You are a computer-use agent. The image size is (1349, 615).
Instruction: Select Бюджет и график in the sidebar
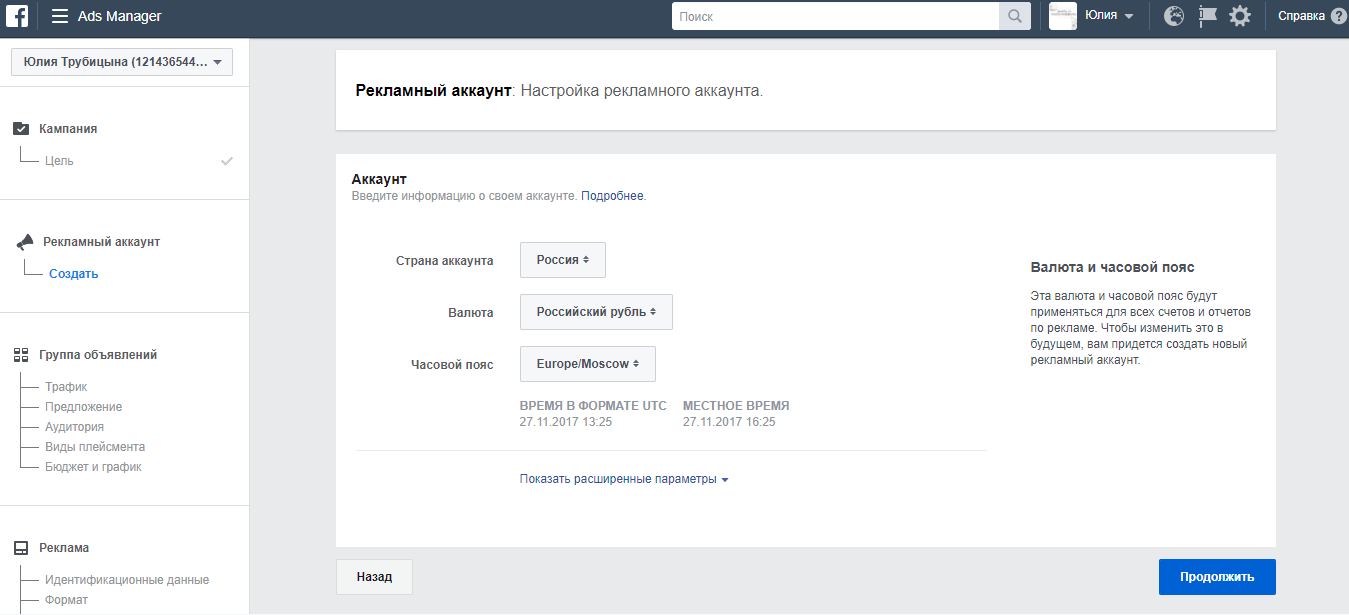93,467
